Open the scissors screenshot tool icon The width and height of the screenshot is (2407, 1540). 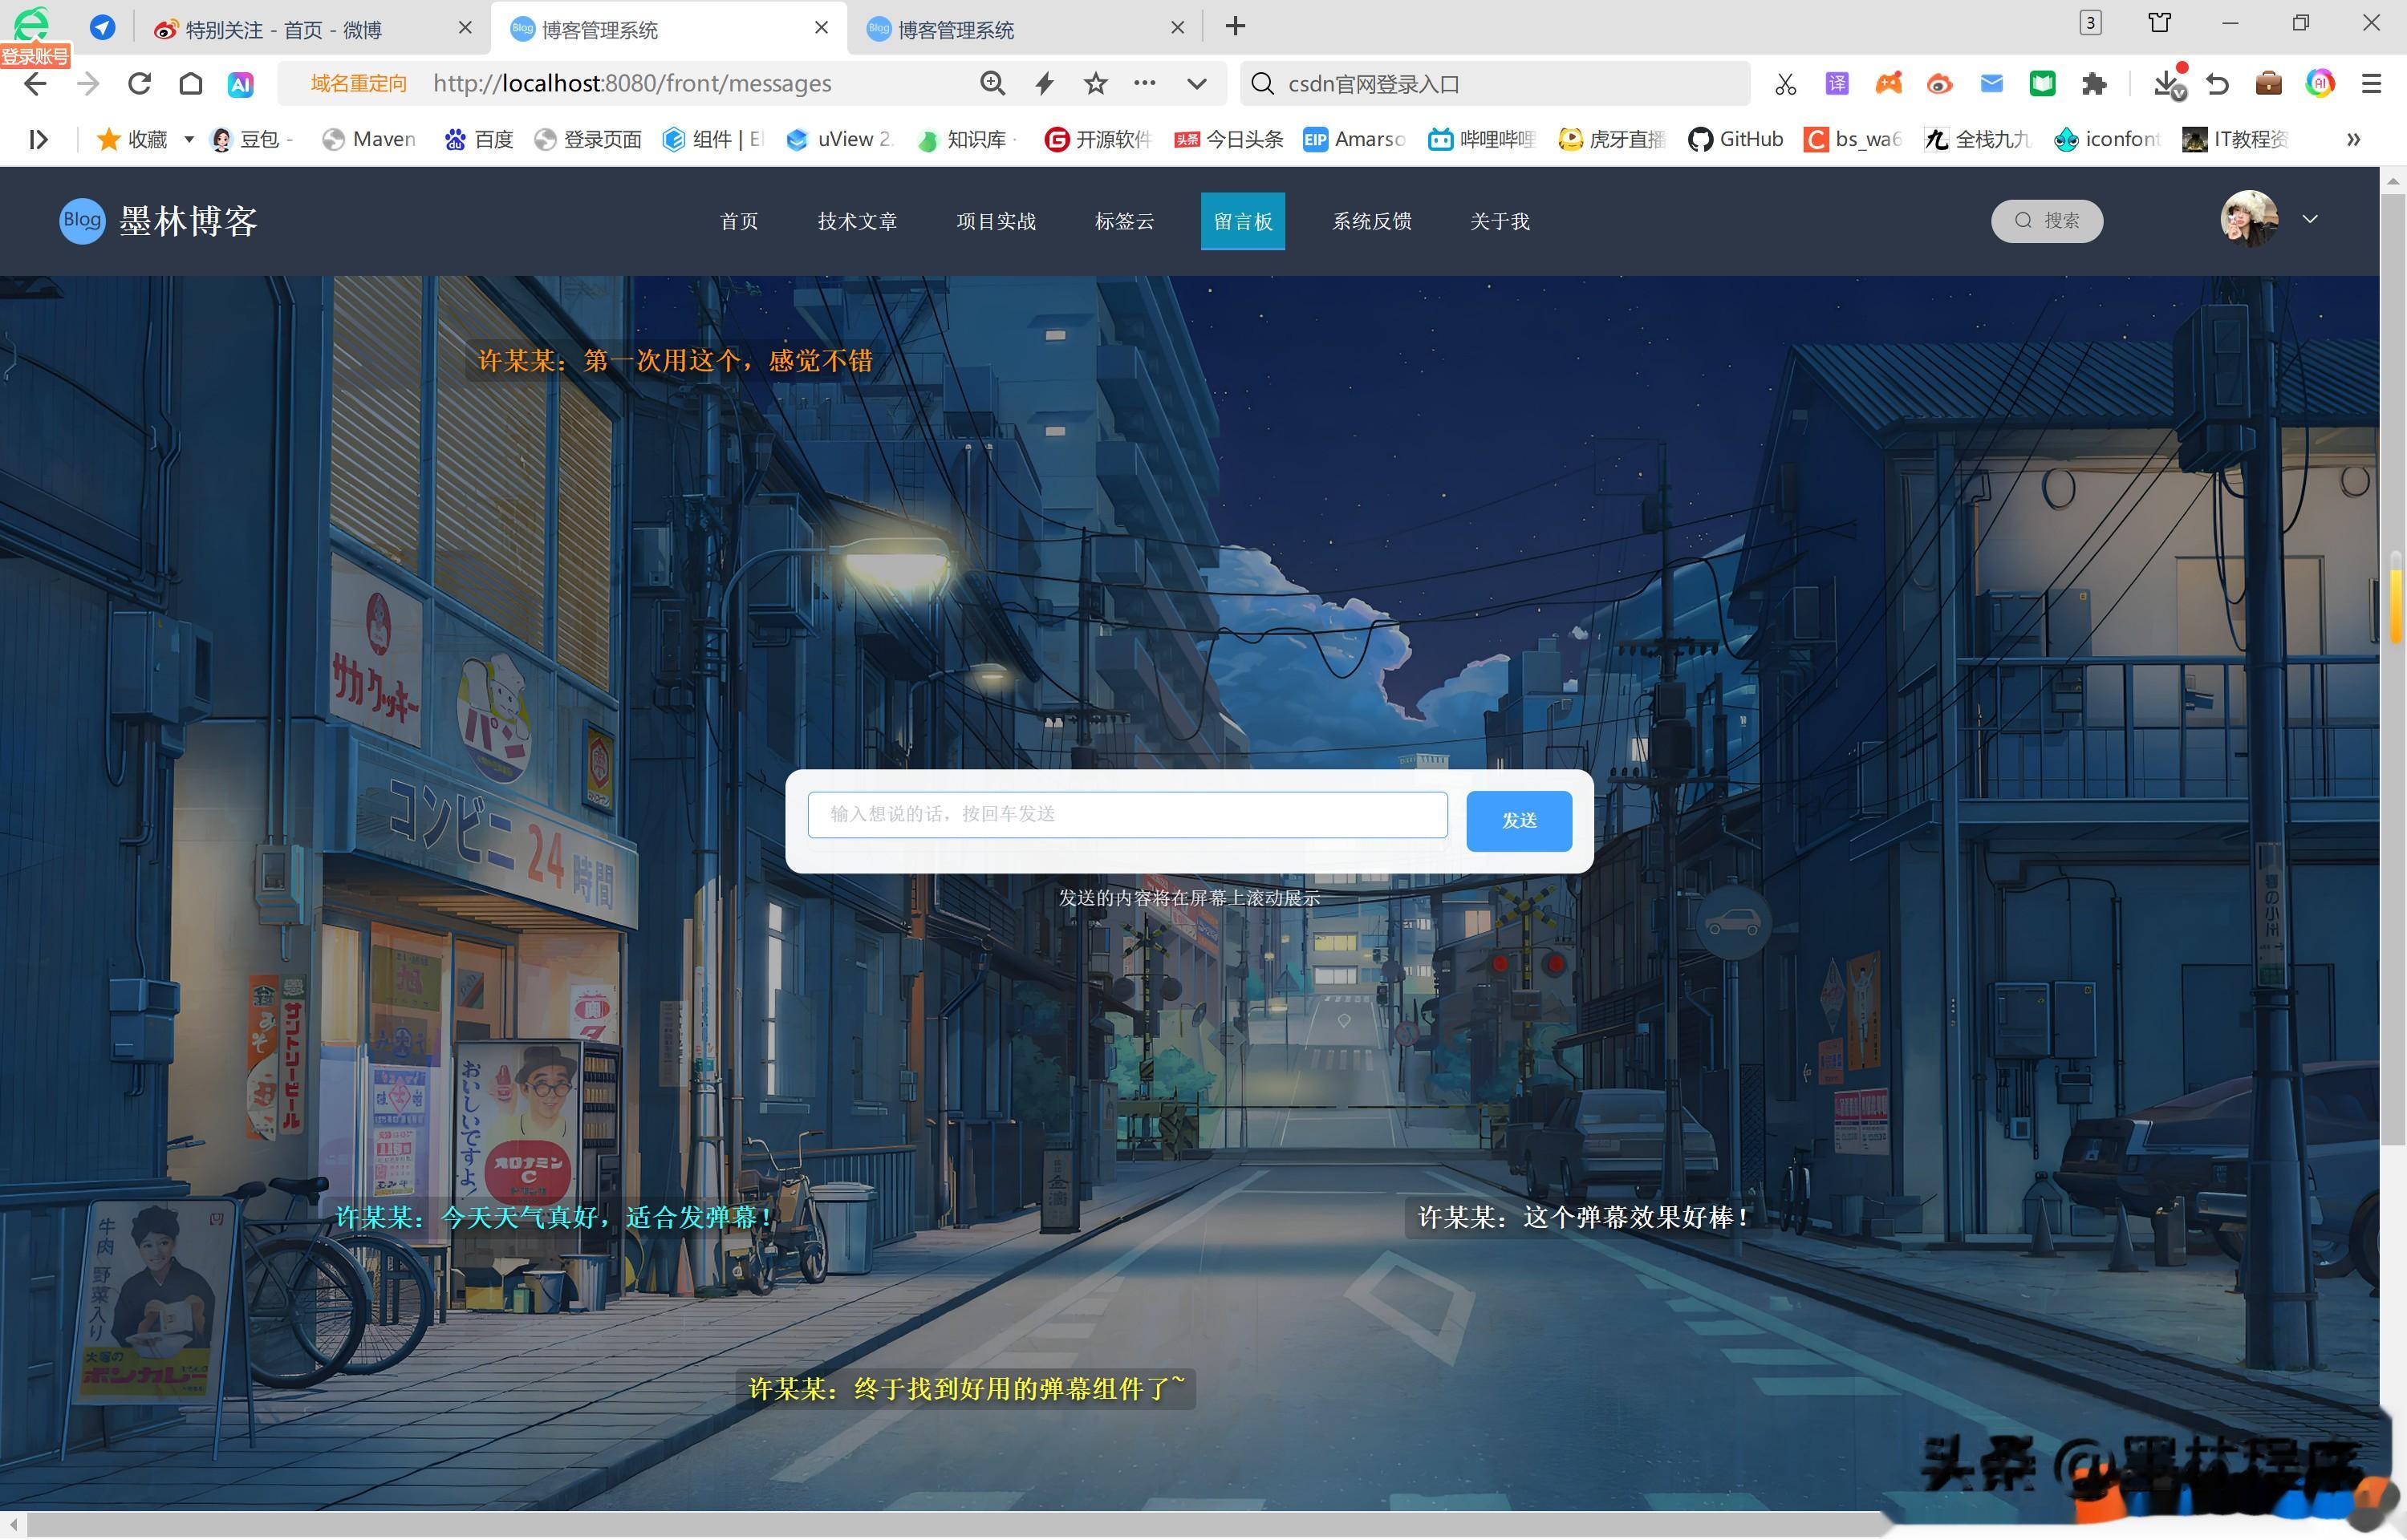[x=1785, y=84]
